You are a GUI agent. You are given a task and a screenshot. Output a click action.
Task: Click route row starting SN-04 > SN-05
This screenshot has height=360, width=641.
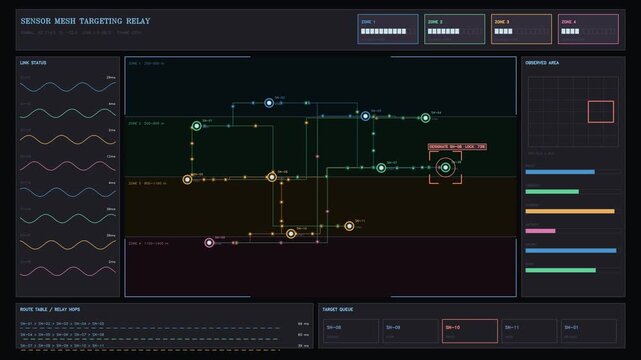164,335
